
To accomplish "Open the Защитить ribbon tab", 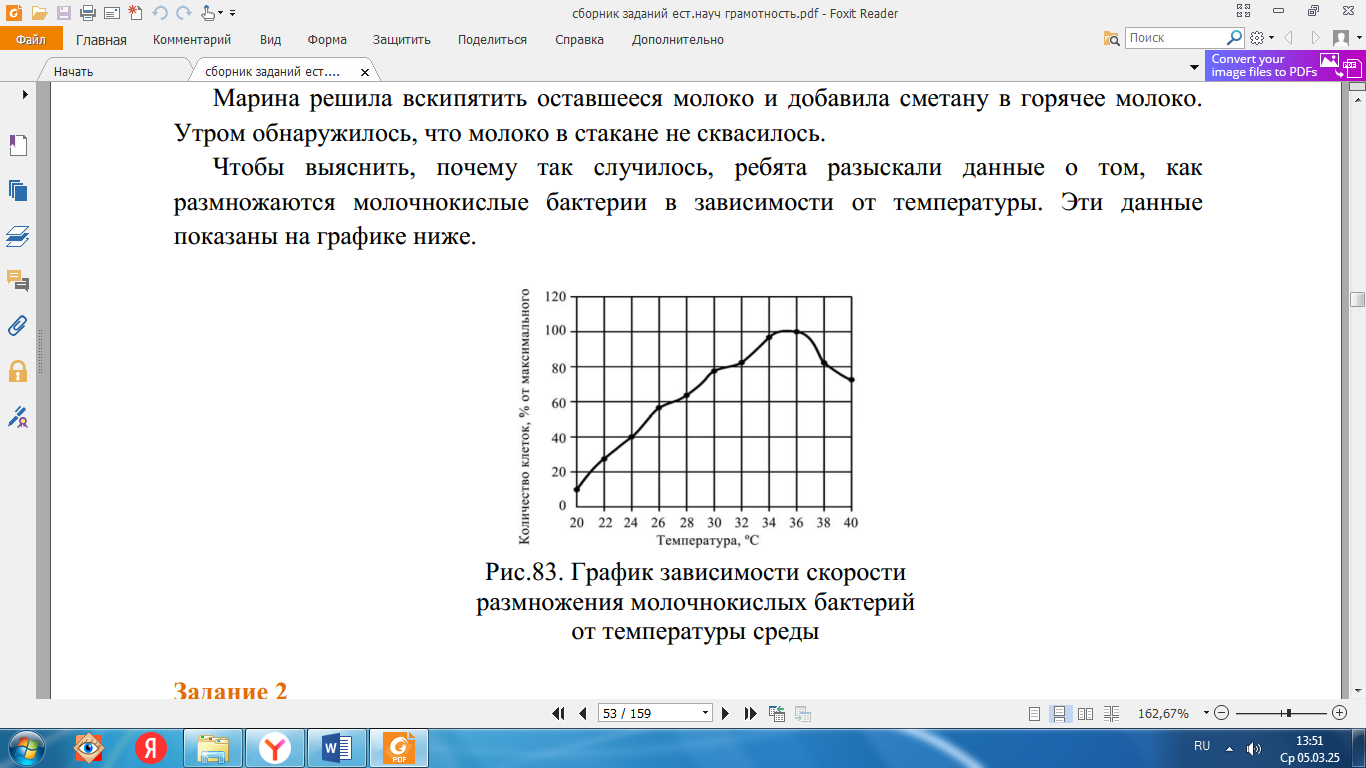I will [402, 40].
